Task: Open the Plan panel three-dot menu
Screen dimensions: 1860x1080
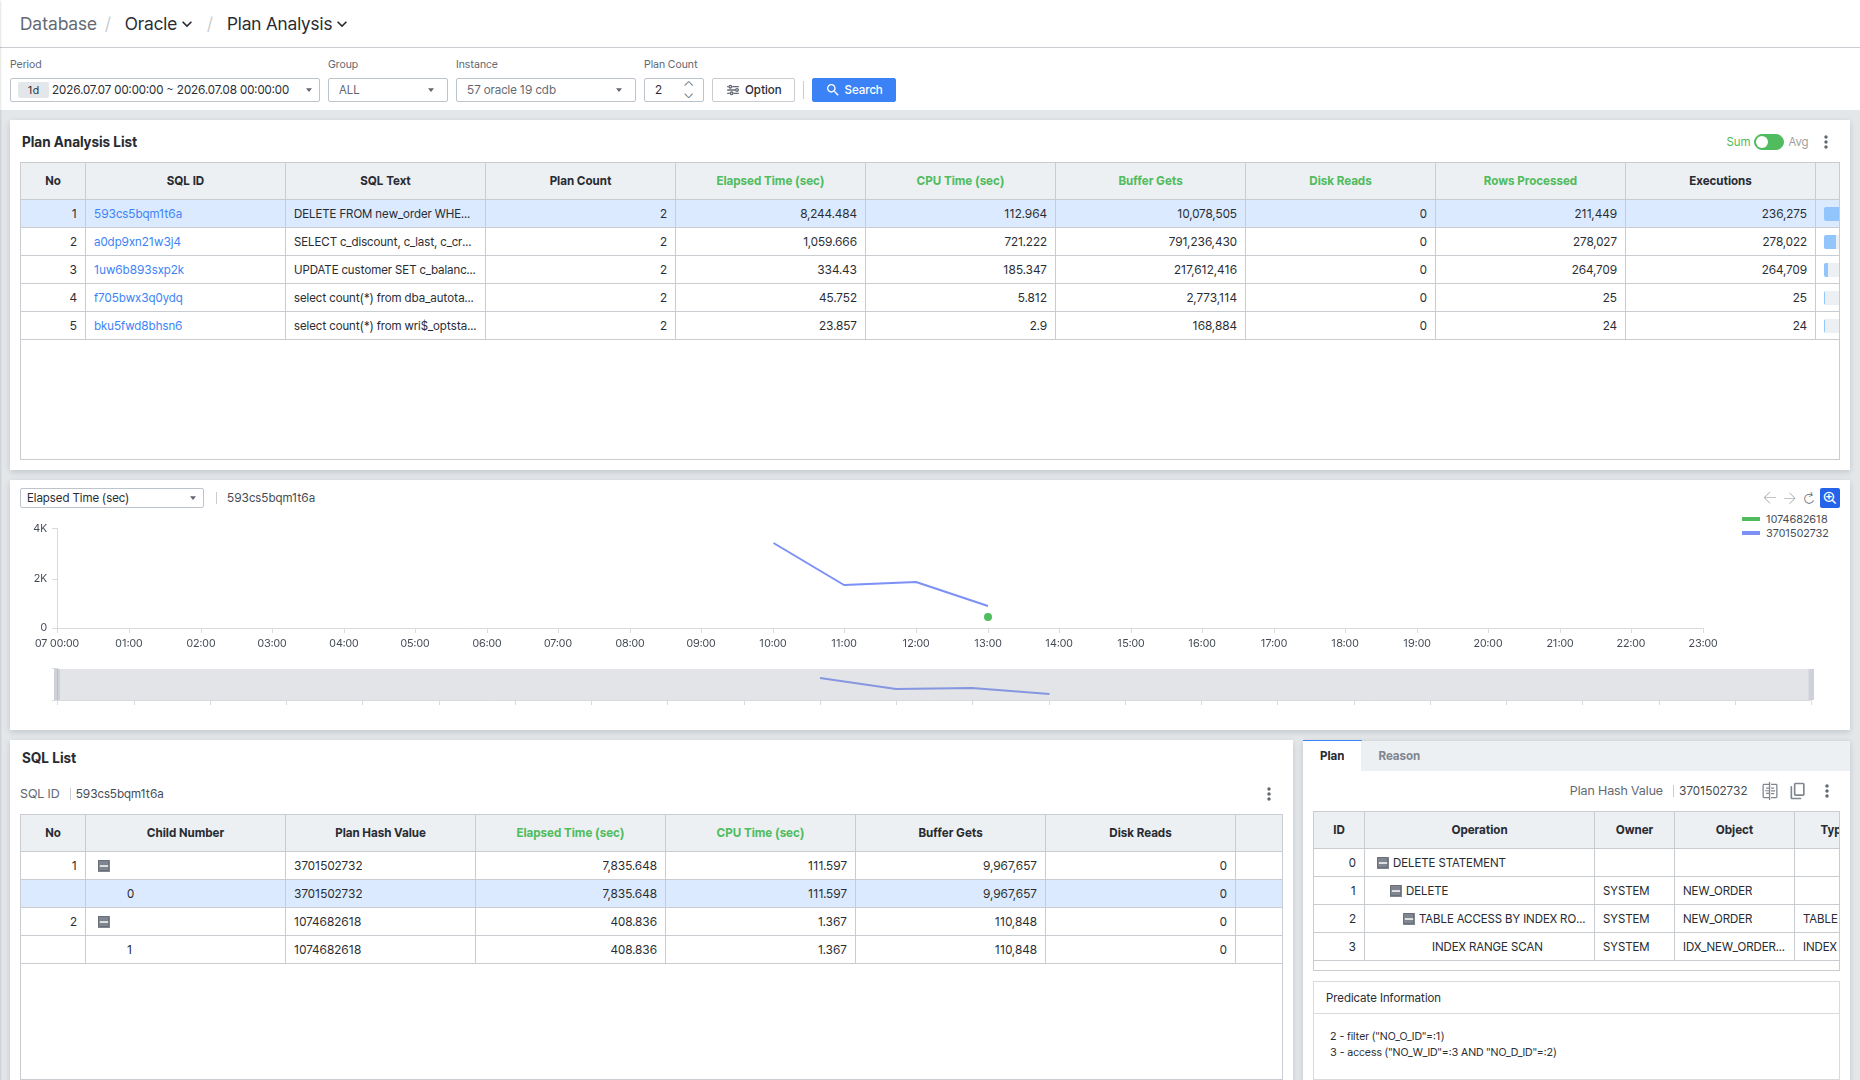Action: pos(1827,791)
